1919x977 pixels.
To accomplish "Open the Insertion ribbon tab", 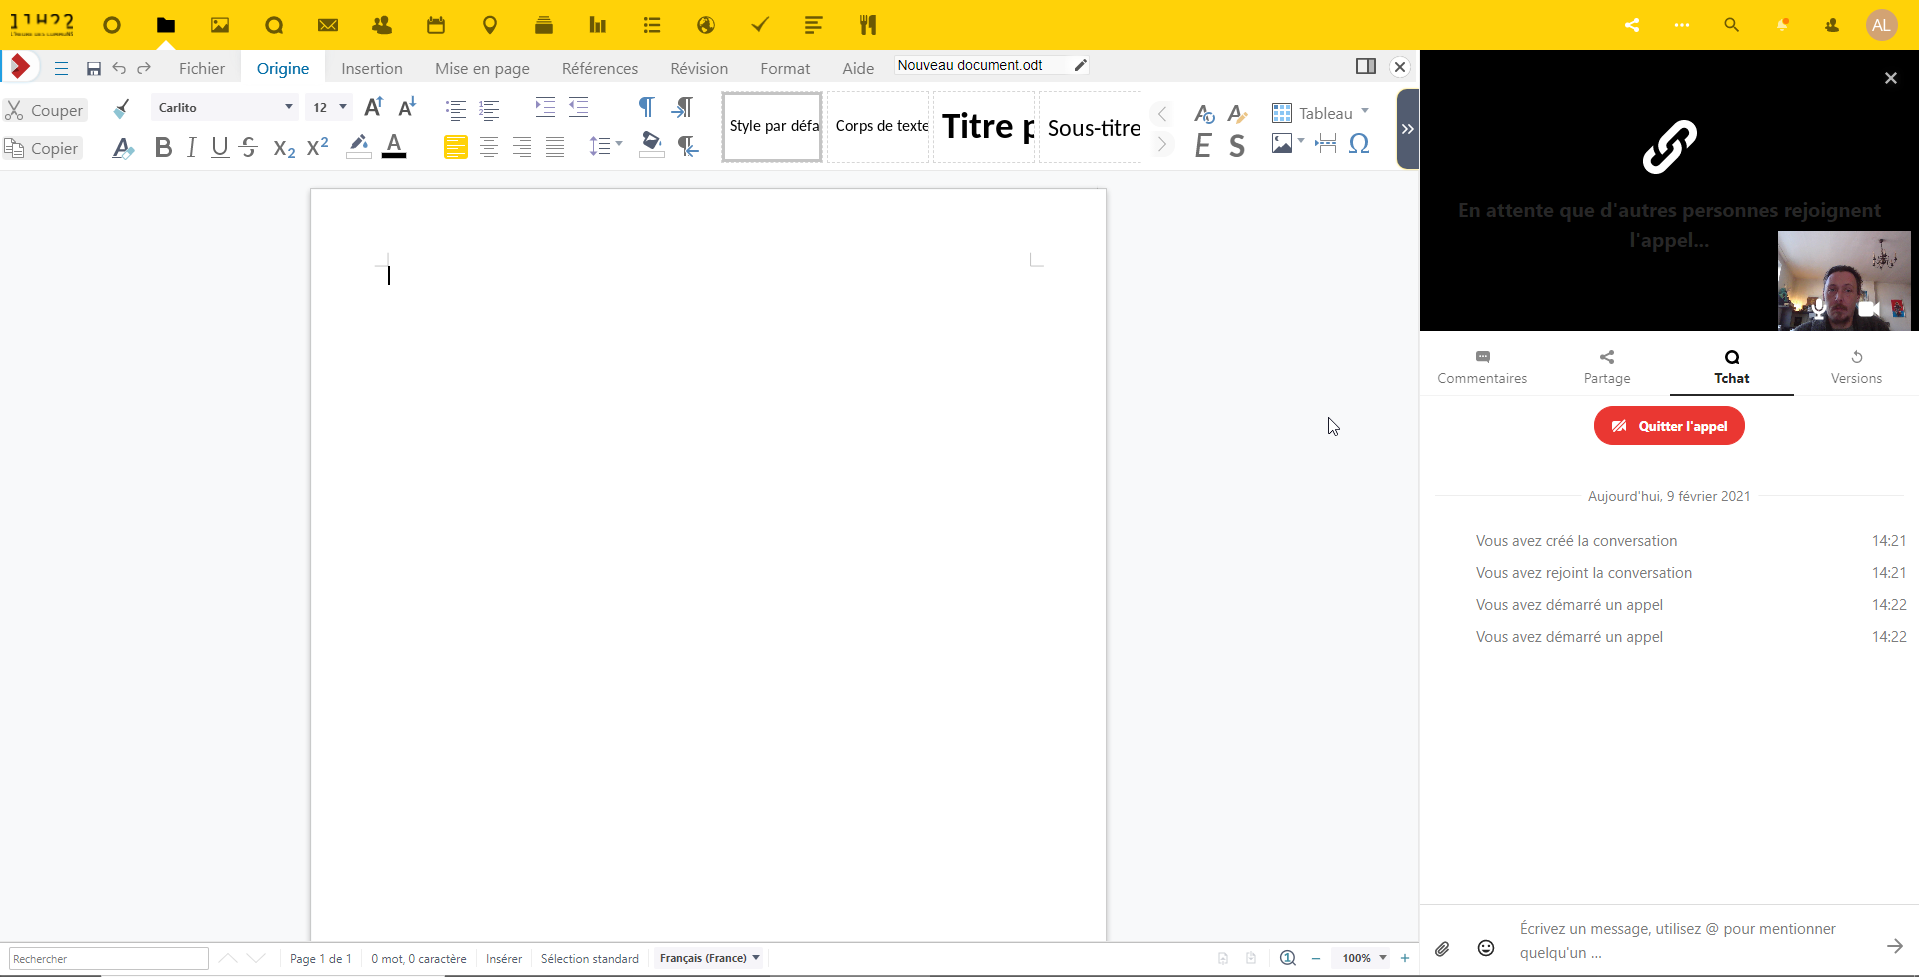I will click(371, 68).
